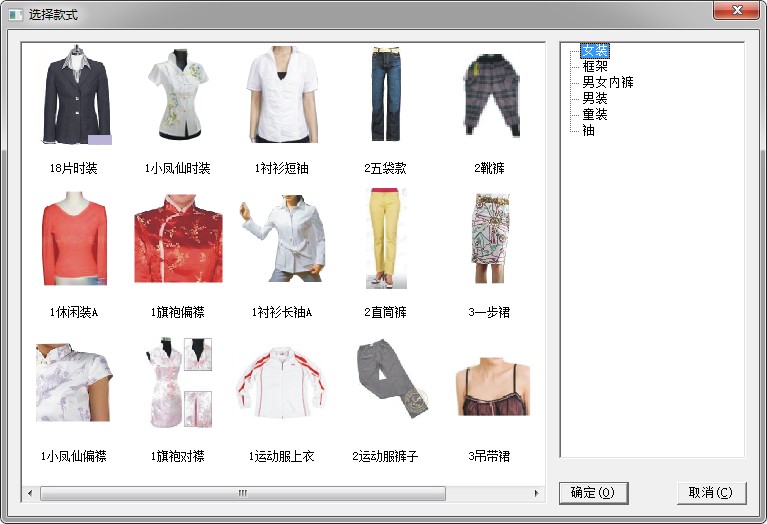Select the 18片时装 blazer thumbnail
Screen dimensions: 767x524
tap(77, 96)
